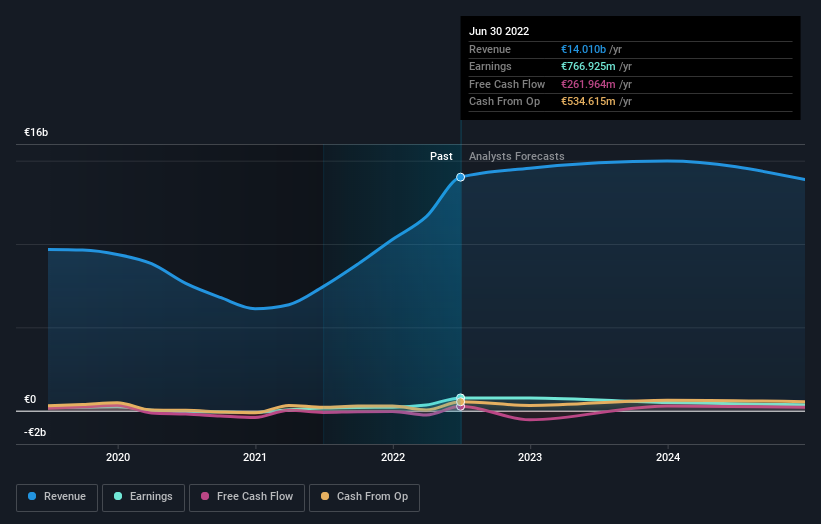Select the 2022 x-axis label
This screenshot has width=821, height=524.
click(393, 457)
